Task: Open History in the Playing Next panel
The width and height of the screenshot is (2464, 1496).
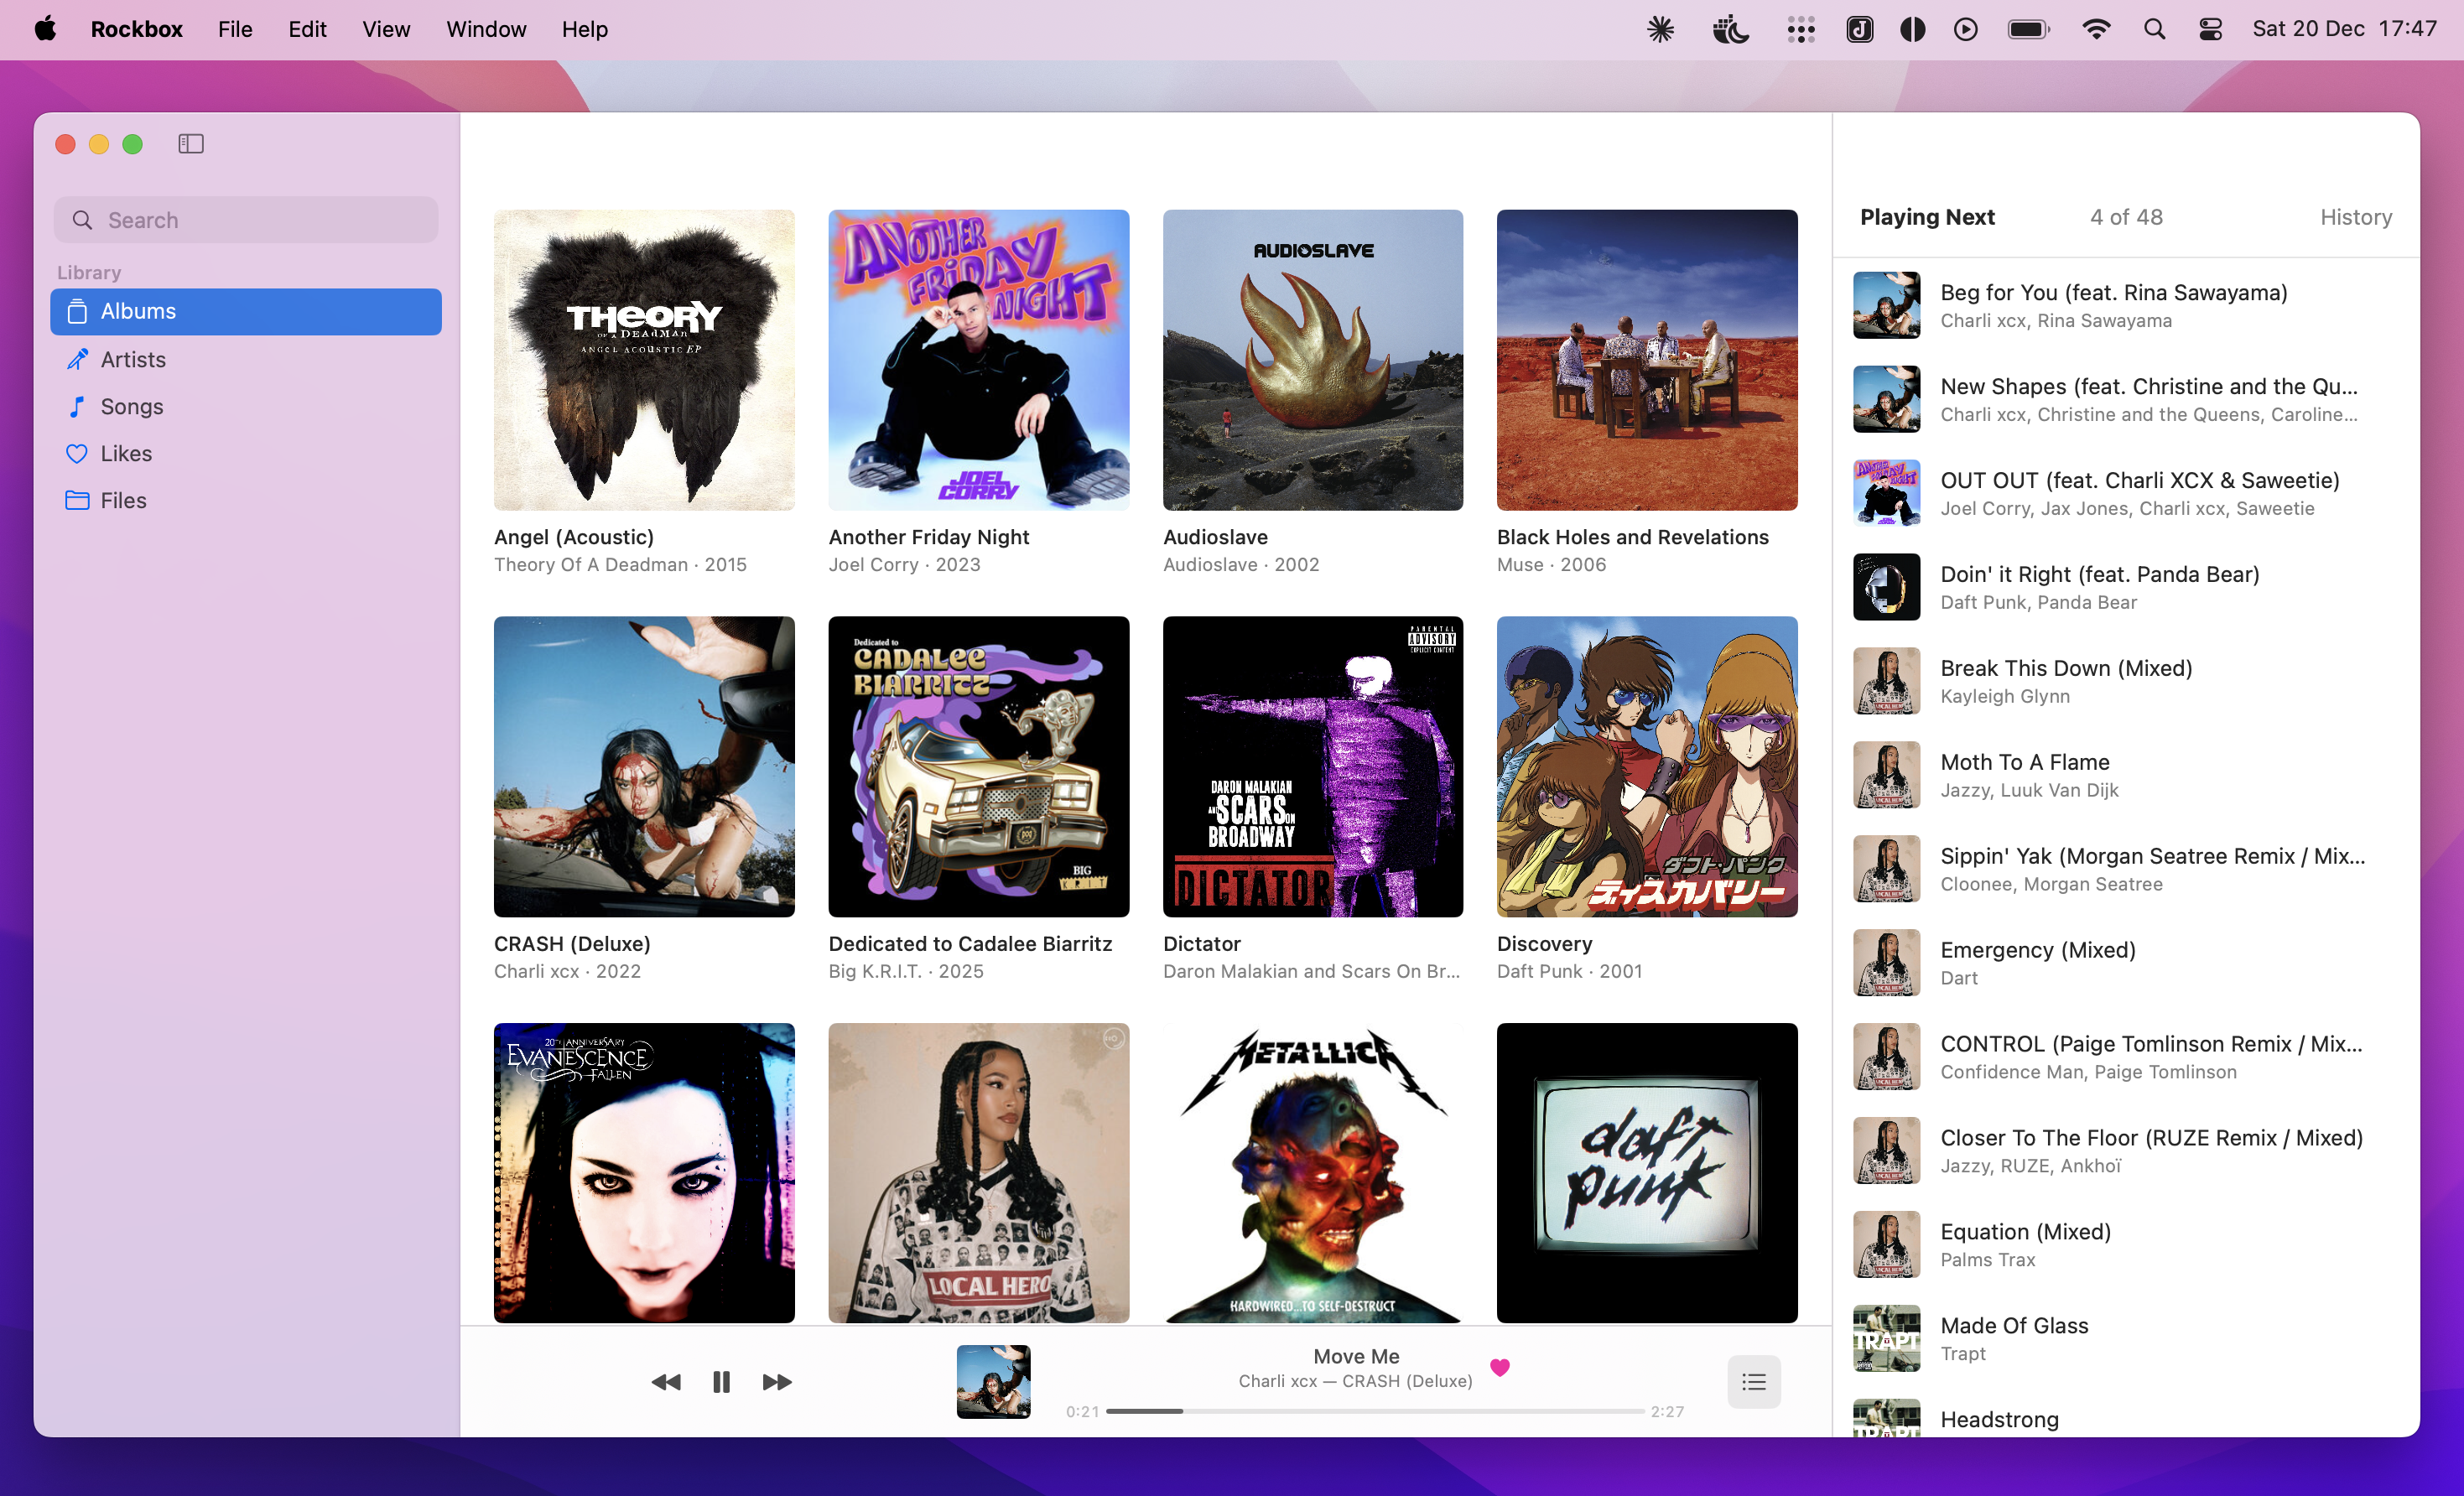Action: (x=2356, y=216)
